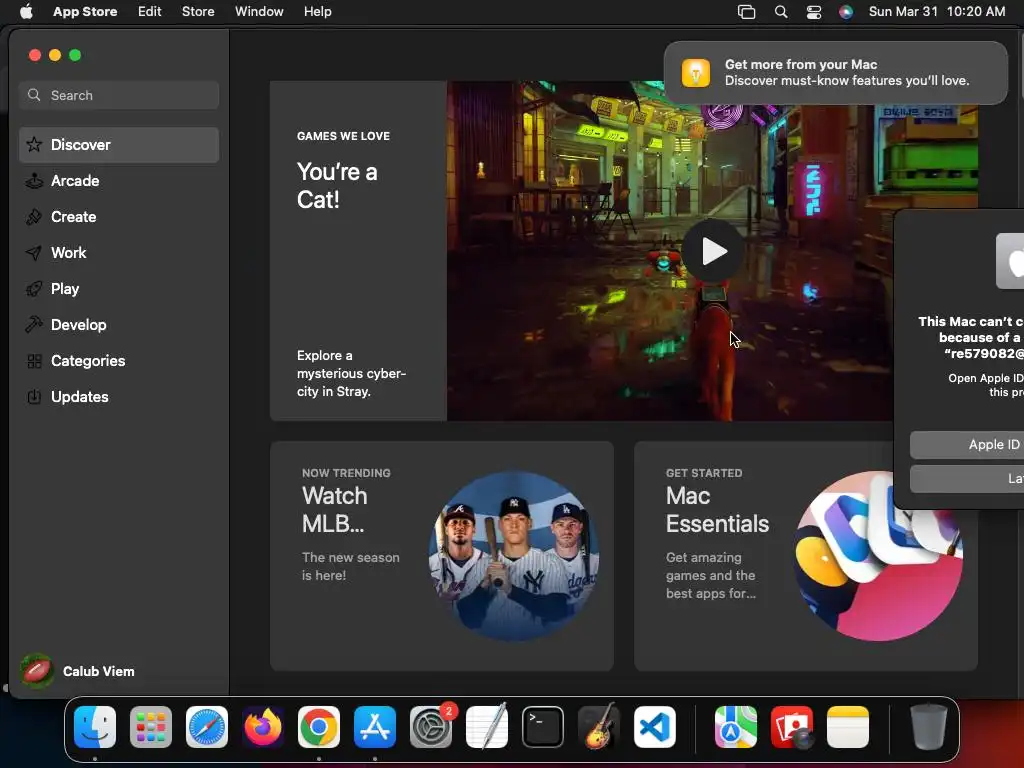The image size is (1024, 768).
Task: Launch GarageBand from the Dock
Action: tap(599, 727)
